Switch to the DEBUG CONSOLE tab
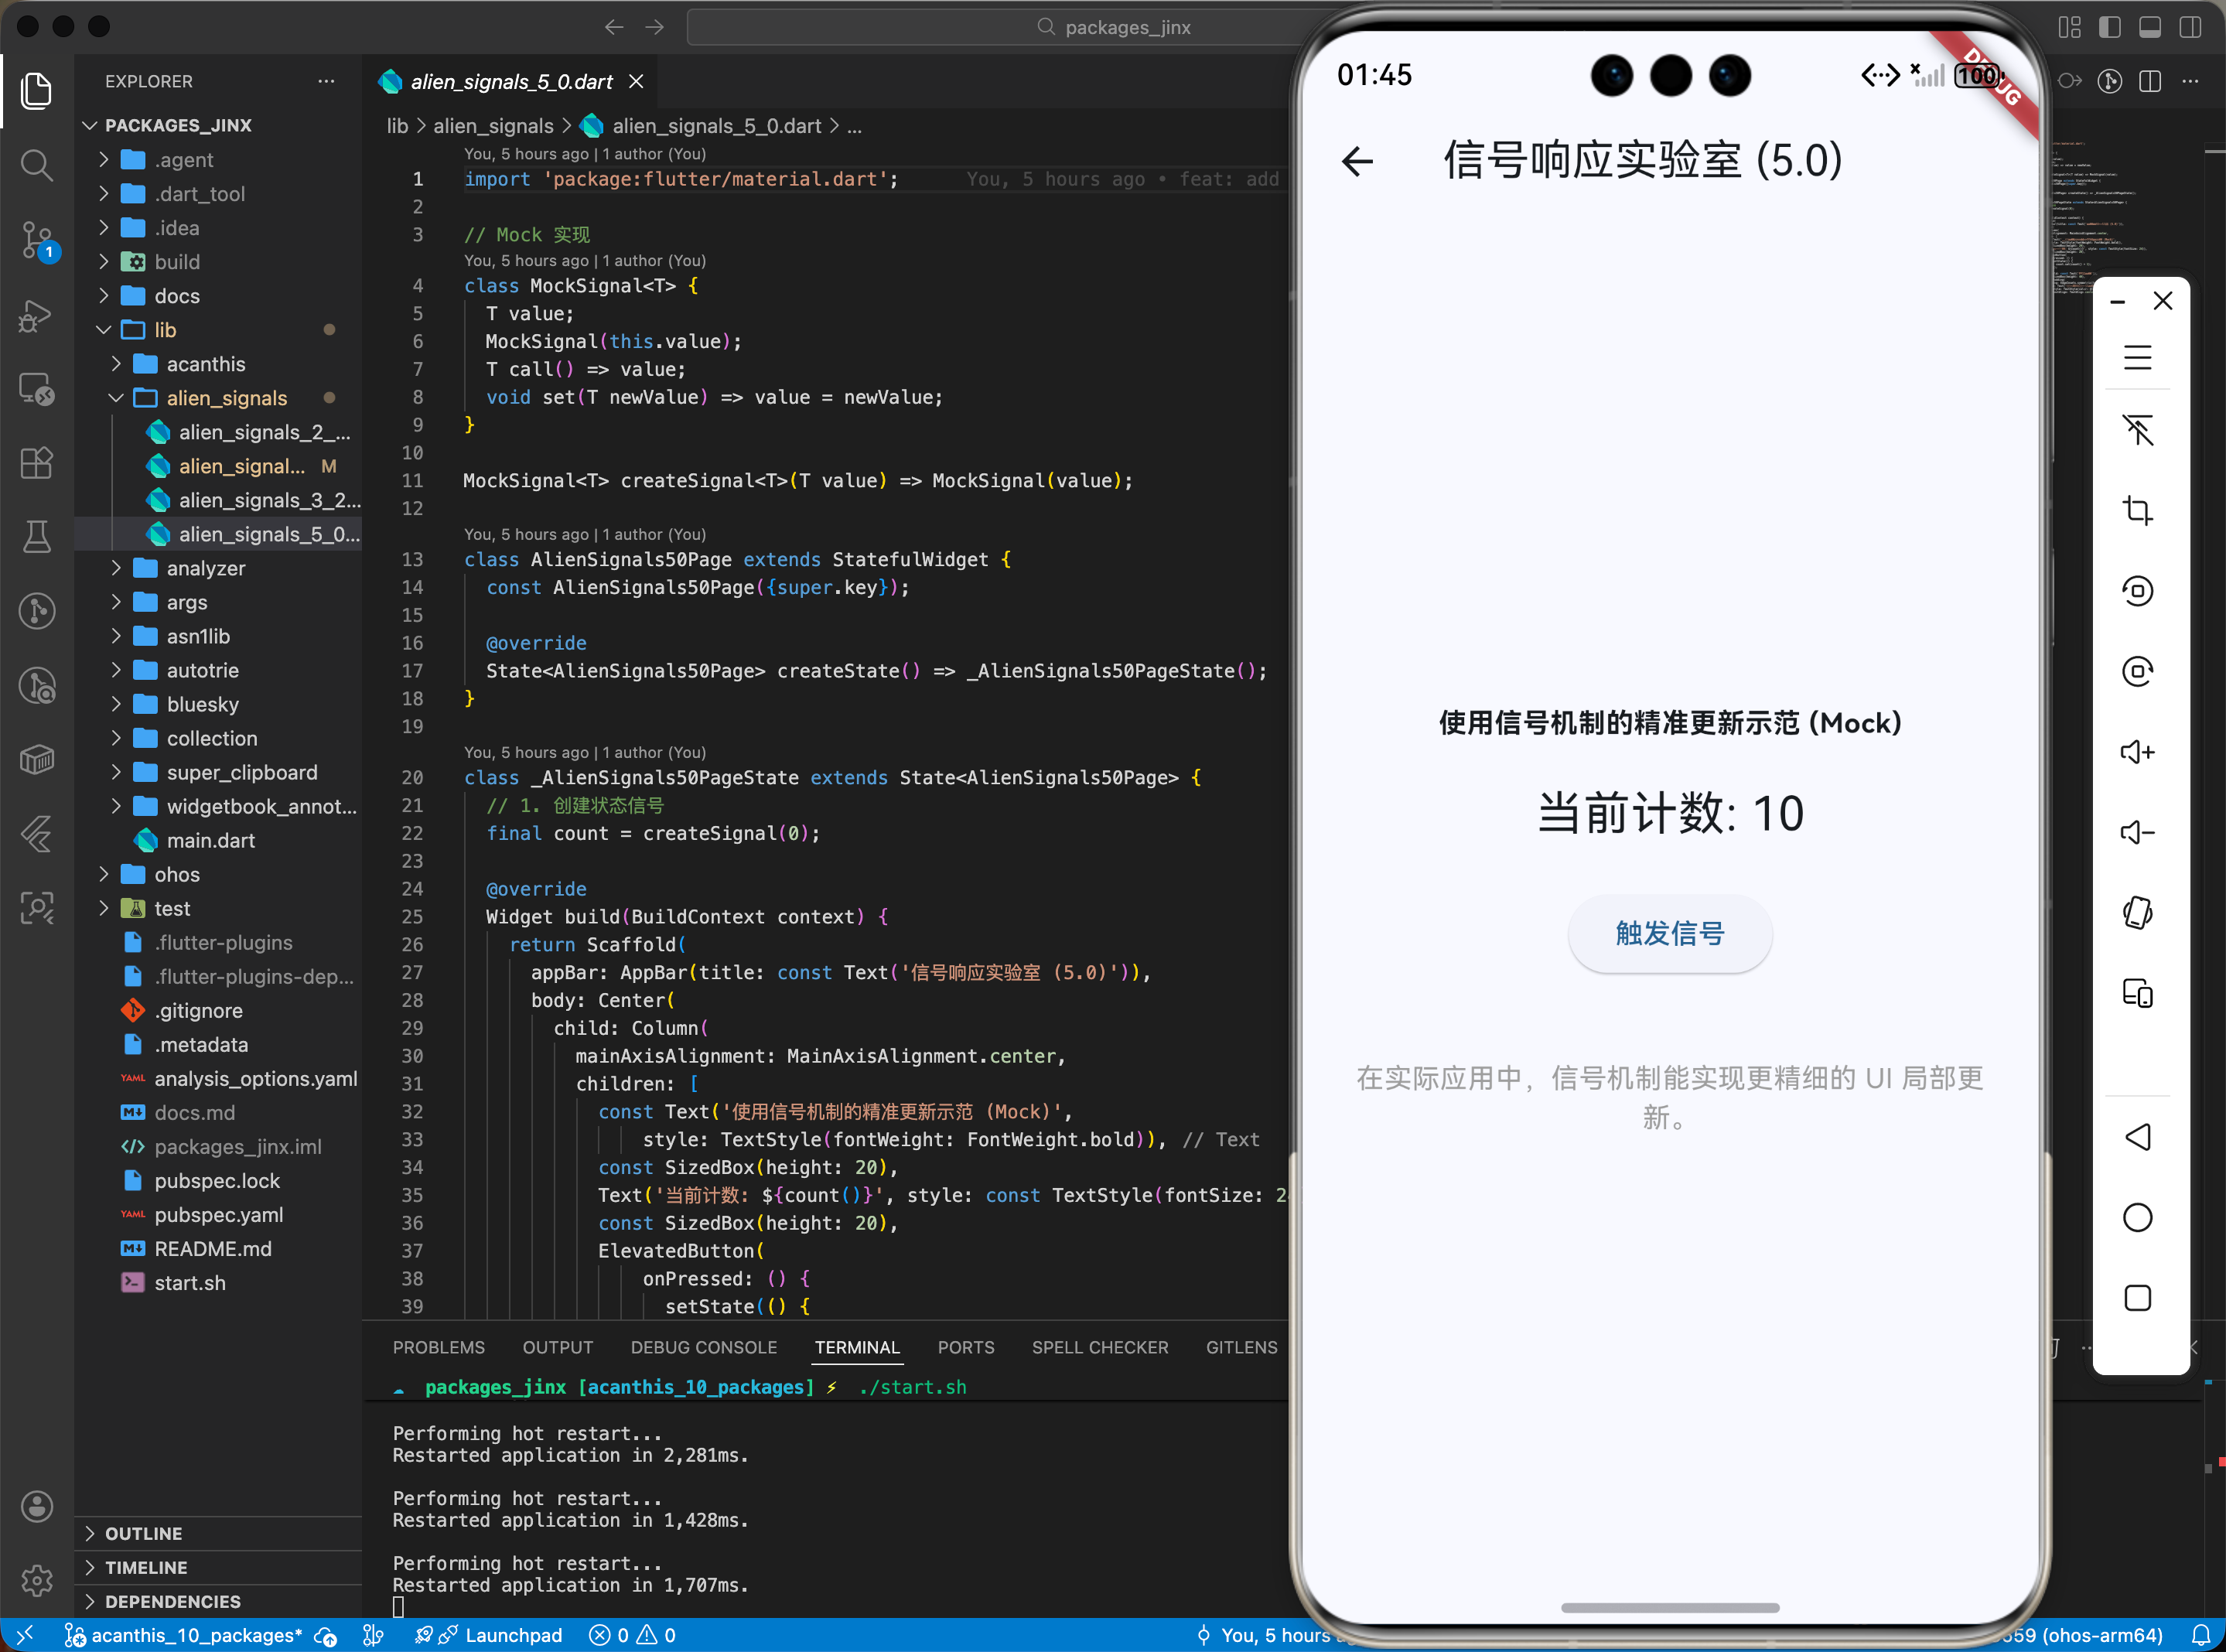 pos(703,1347)
